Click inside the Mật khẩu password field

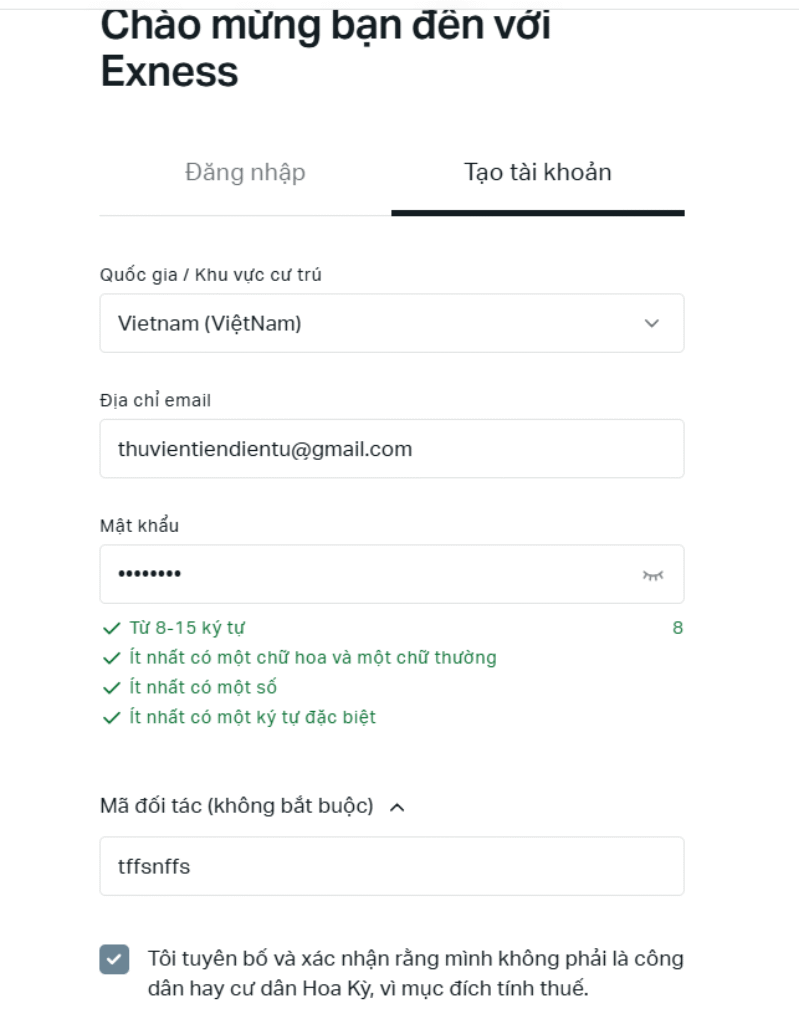(370, 574)
